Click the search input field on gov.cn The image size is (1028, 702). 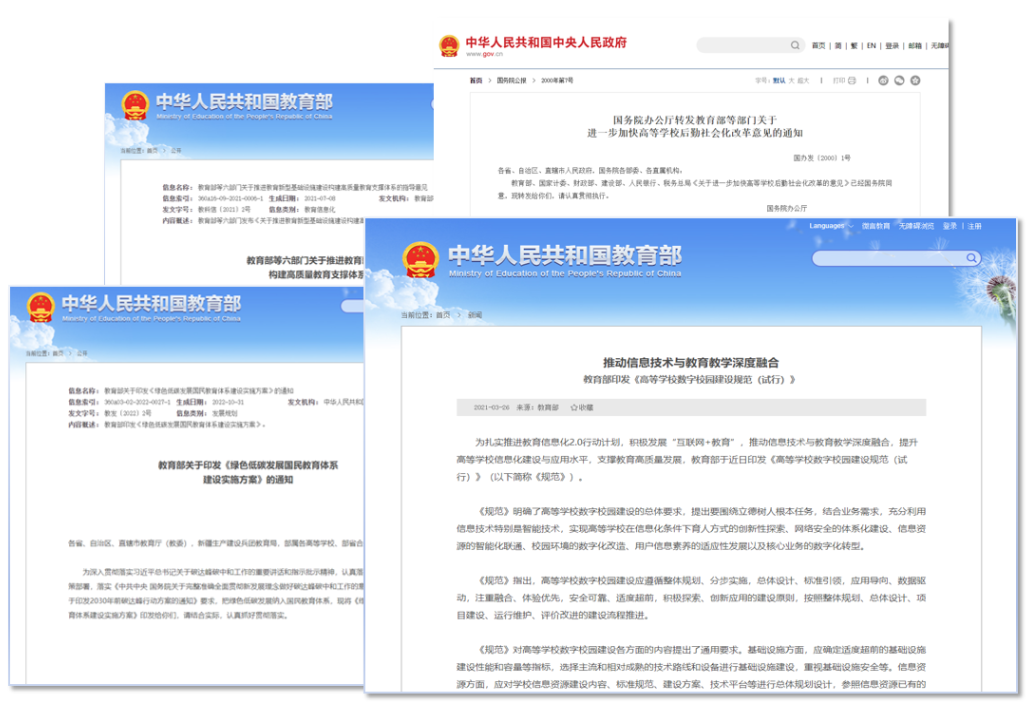[742, 46]
